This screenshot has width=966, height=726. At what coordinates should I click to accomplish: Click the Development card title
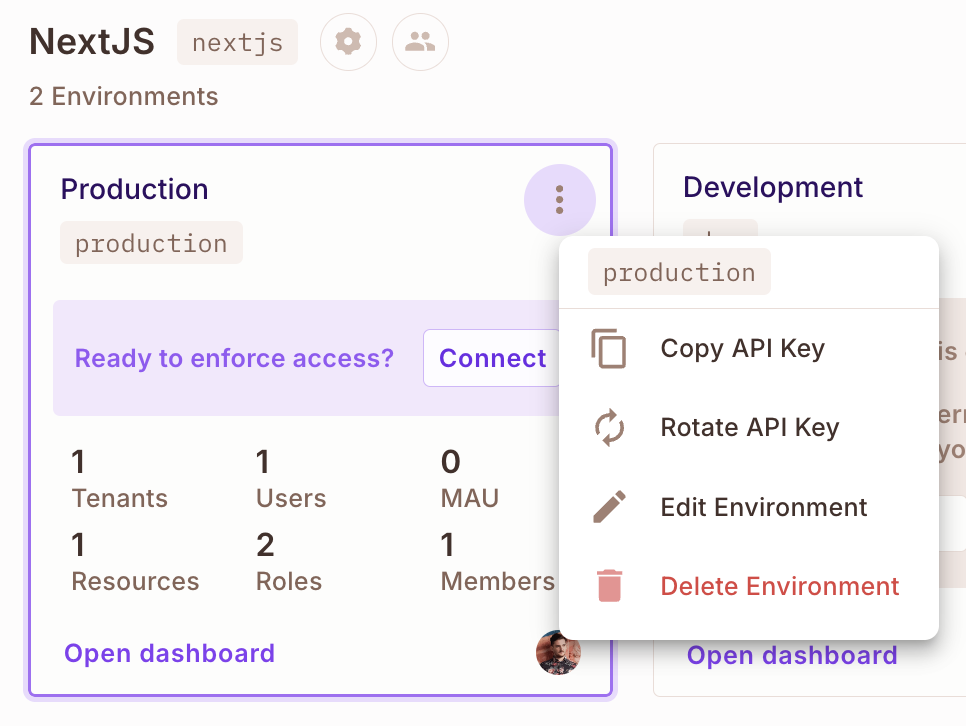tap(772, 187)
